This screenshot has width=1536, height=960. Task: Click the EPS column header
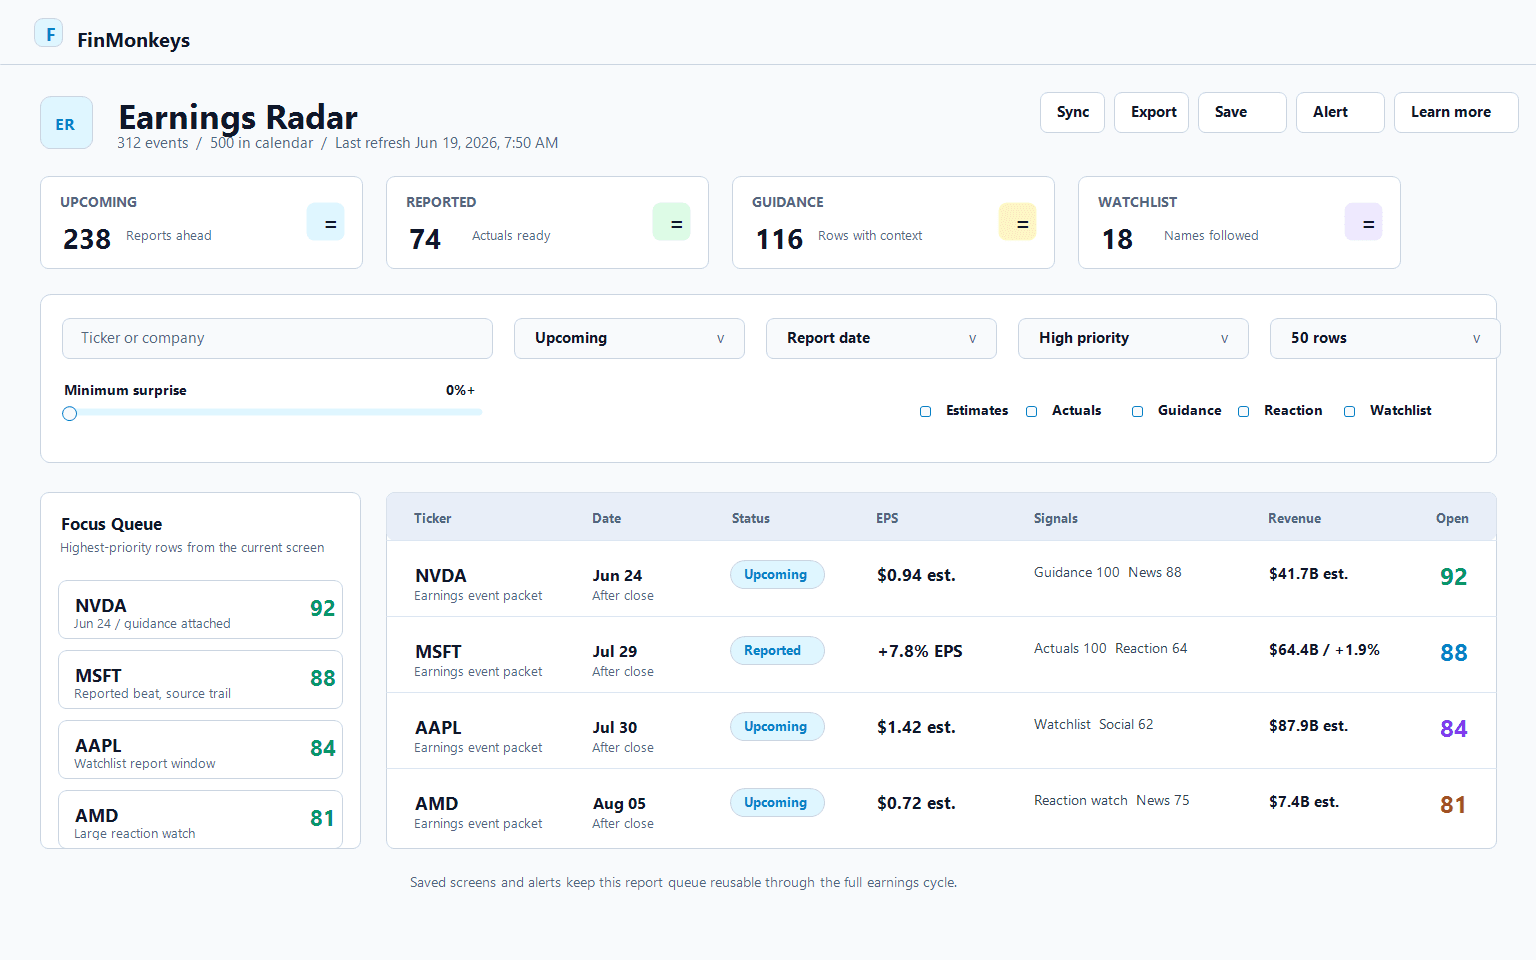pyautogui.click(x=887, y=518)
